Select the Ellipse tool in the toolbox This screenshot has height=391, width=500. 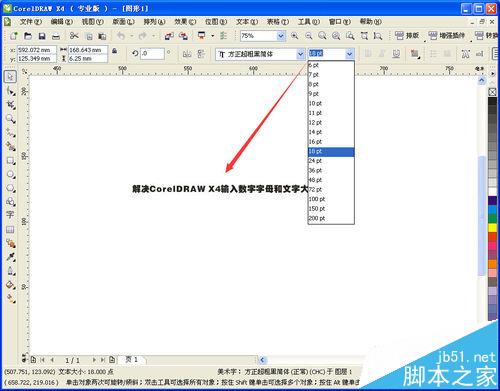(10, 174)
